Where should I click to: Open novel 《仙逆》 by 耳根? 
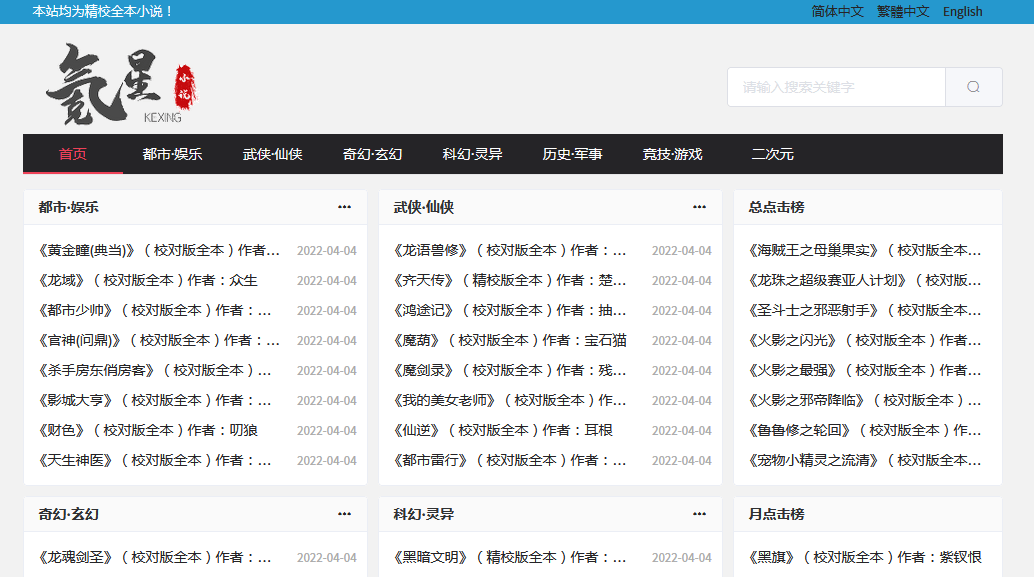(x=502, y=431)
